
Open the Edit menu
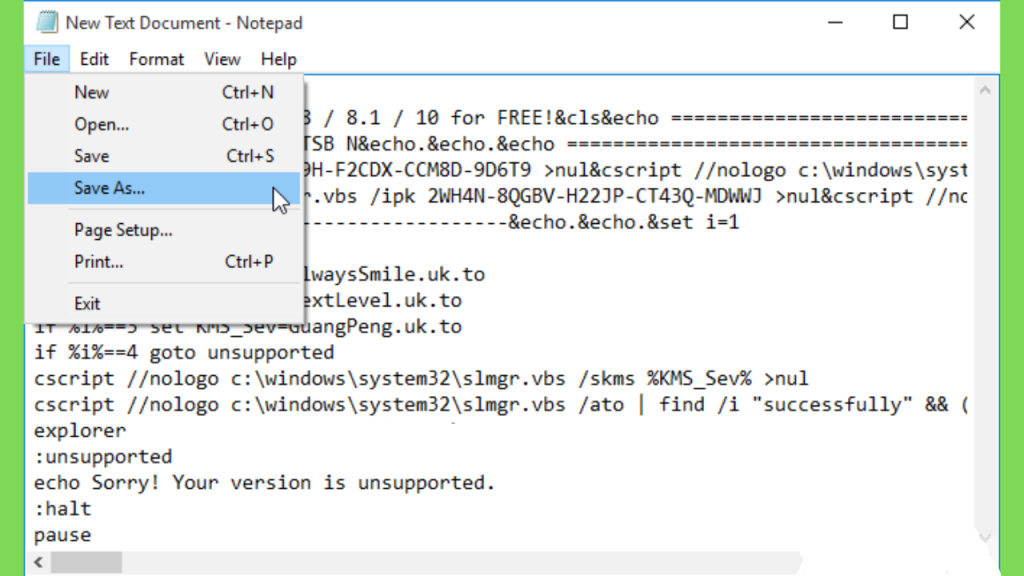tap(94, 59)
